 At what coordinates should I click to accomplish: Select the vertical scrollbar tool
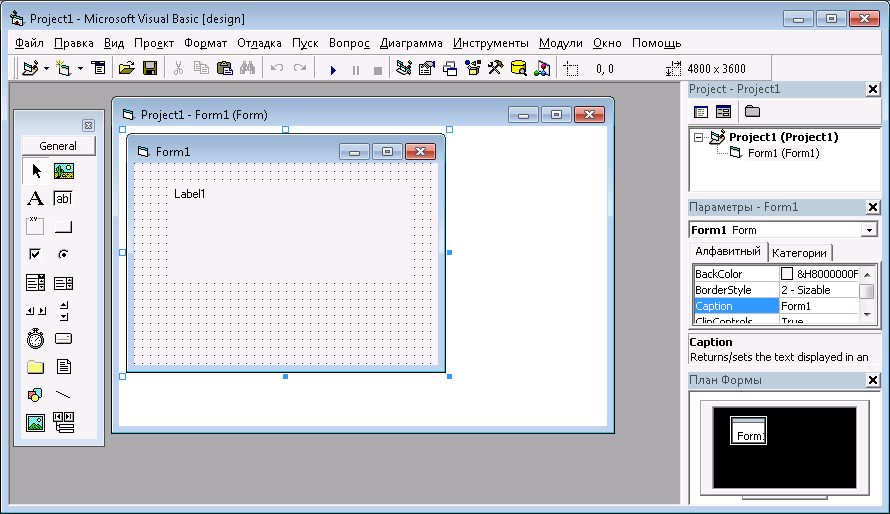(64, 310)
